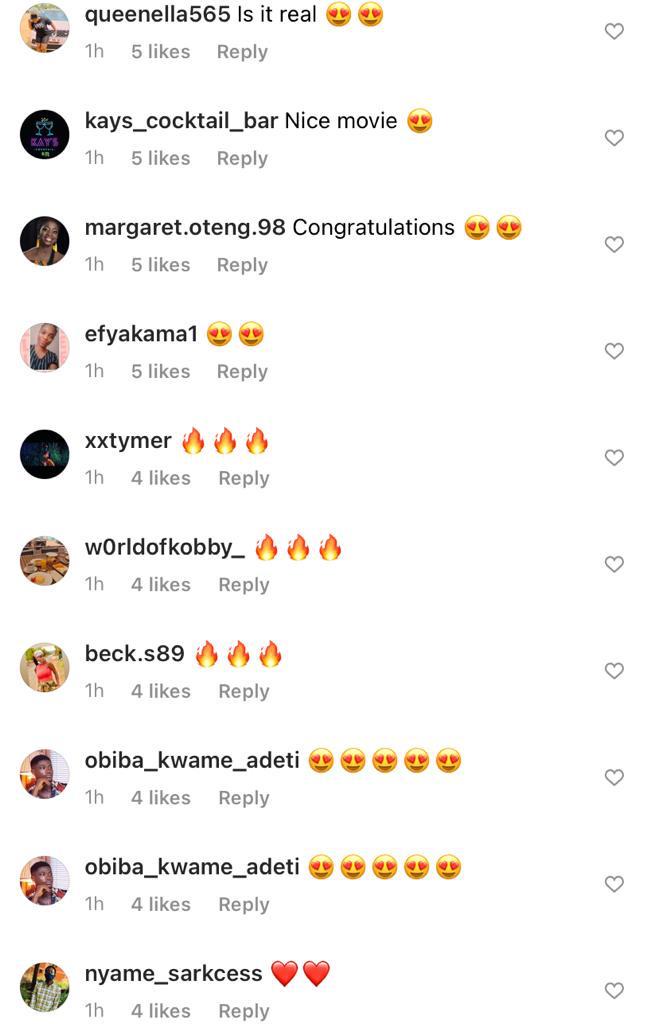Reply to kays_cocktail_bar's Nice movie comment
This screenshot has width=659, height=1024.
(242, 158)
